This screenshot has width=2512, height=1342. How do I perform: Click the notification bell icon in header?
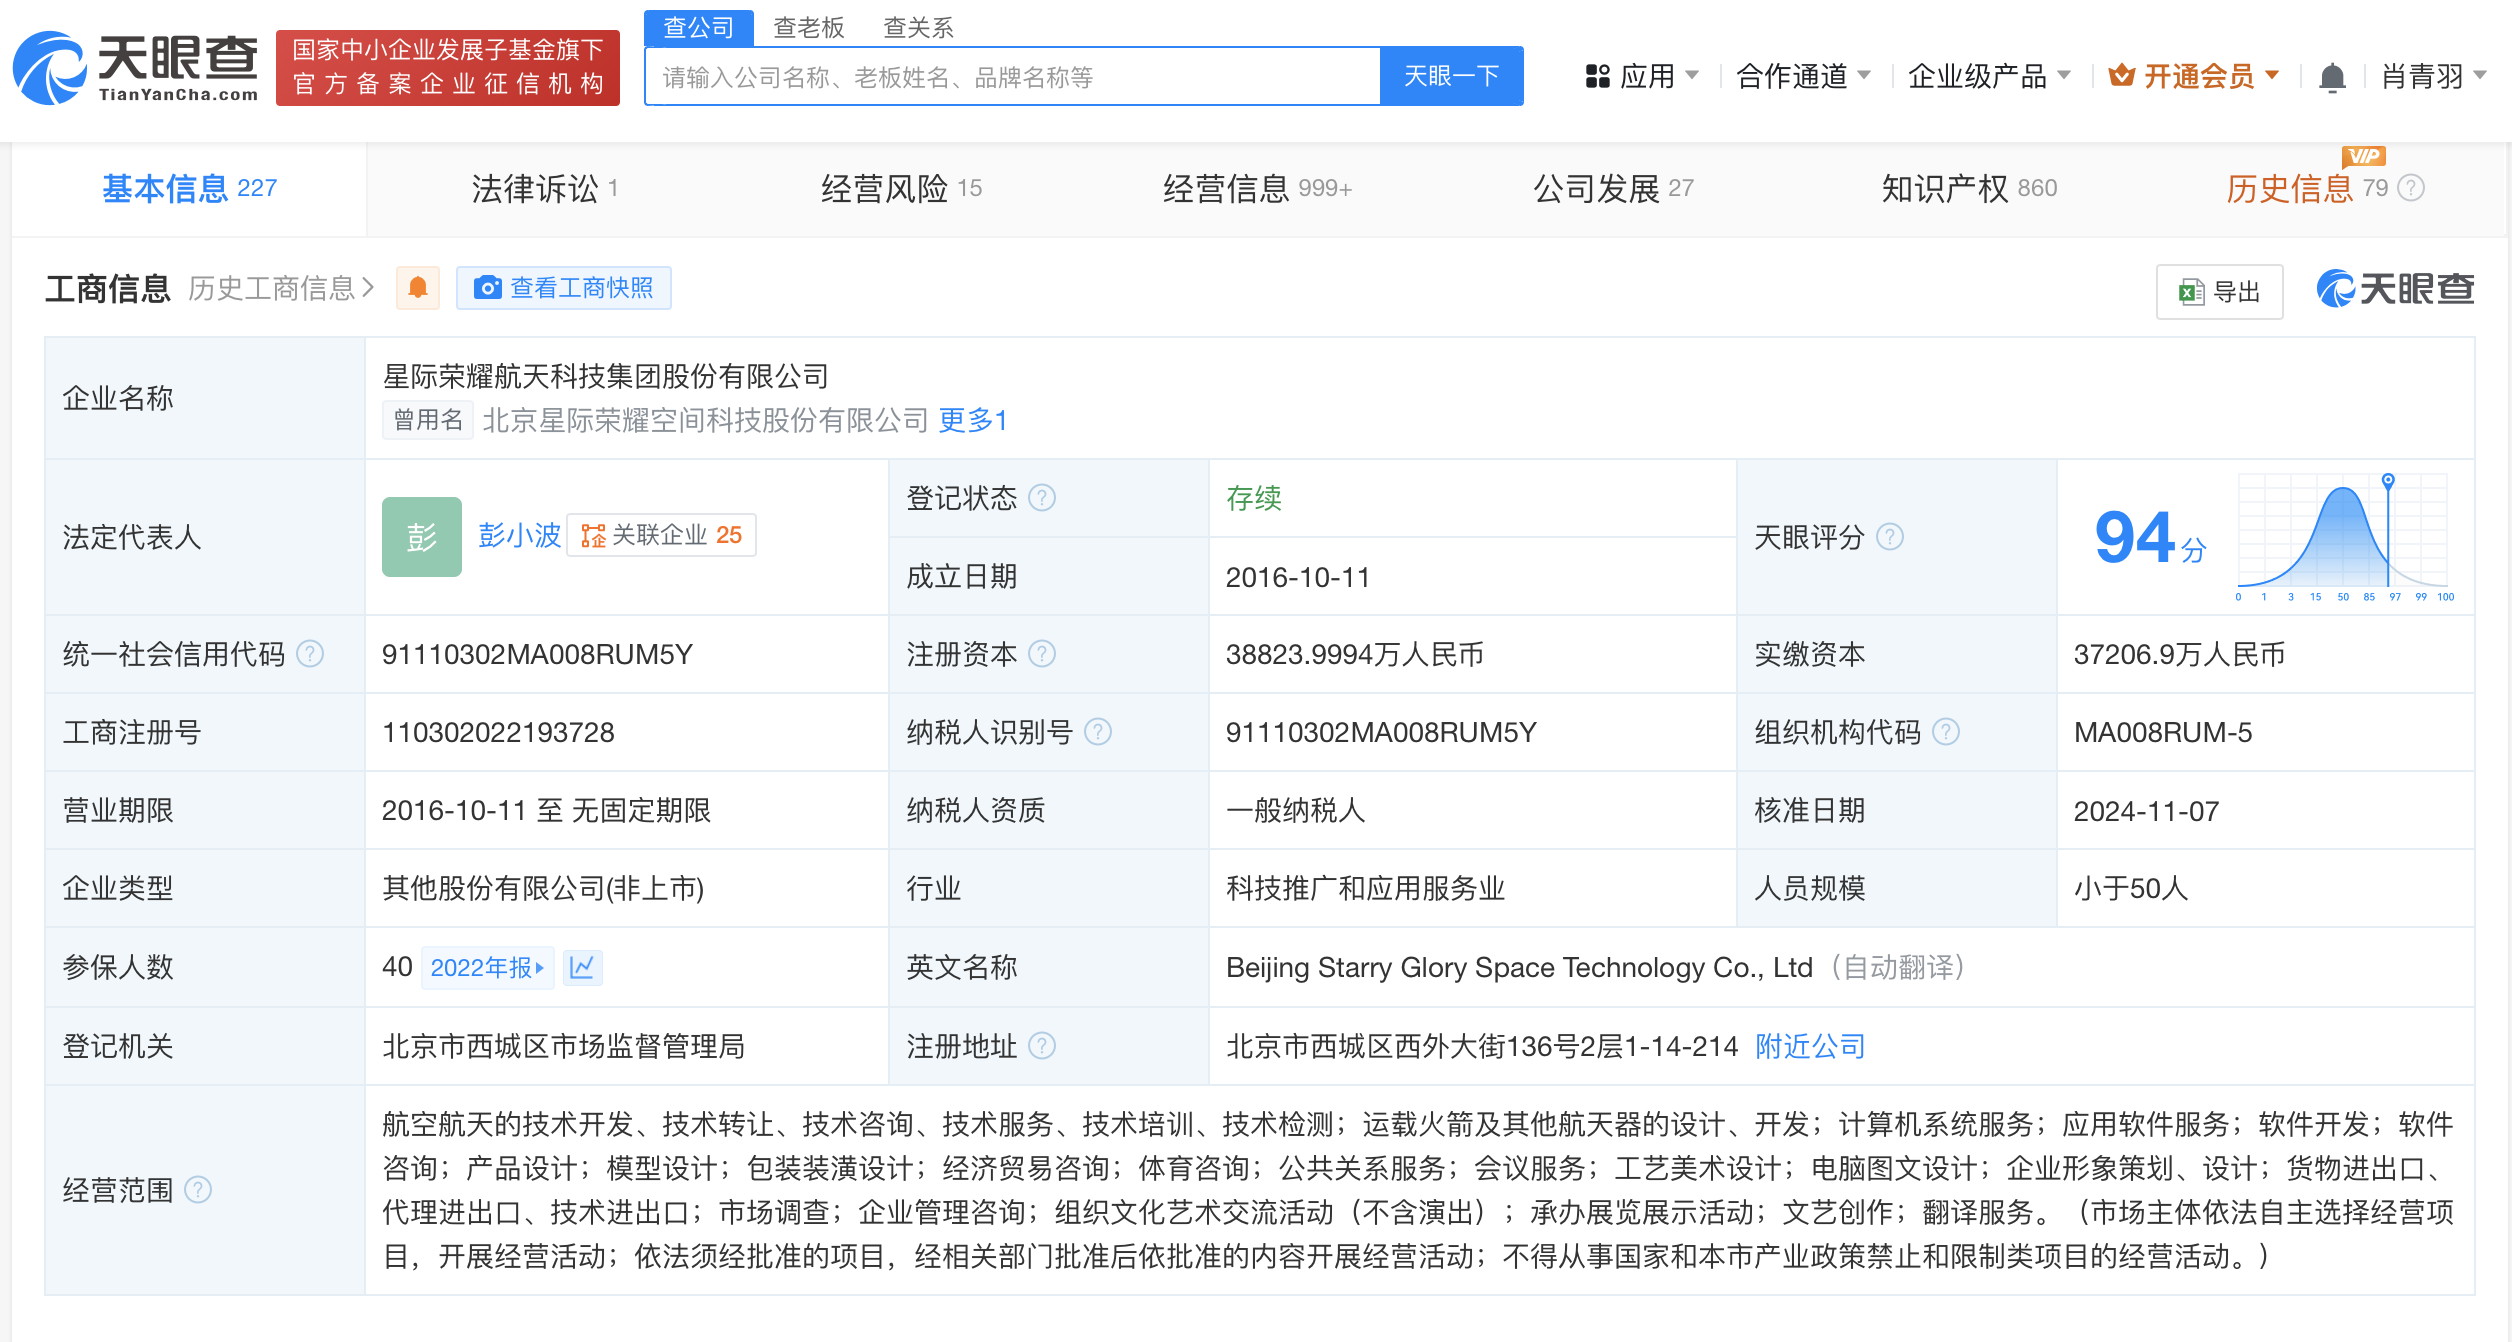[x=2332, y=77]
